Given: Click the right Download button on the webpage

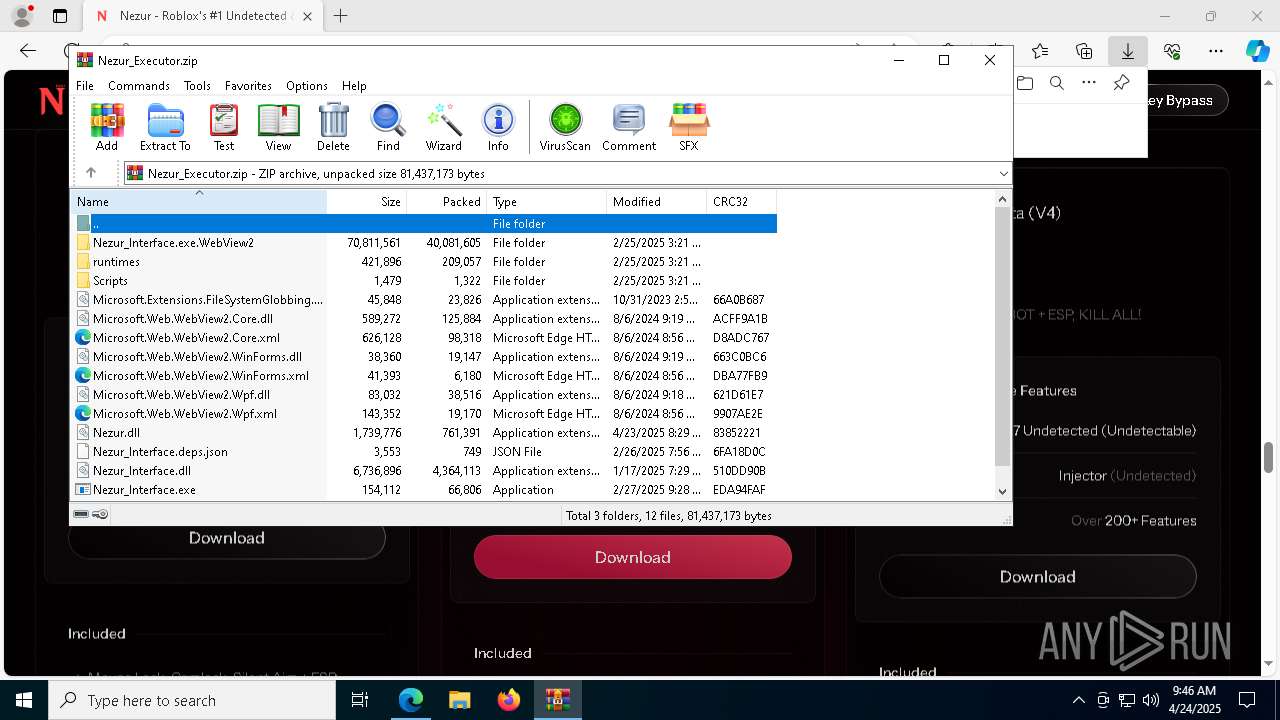Looking at the screenshot, I should tap(1037, 577).
